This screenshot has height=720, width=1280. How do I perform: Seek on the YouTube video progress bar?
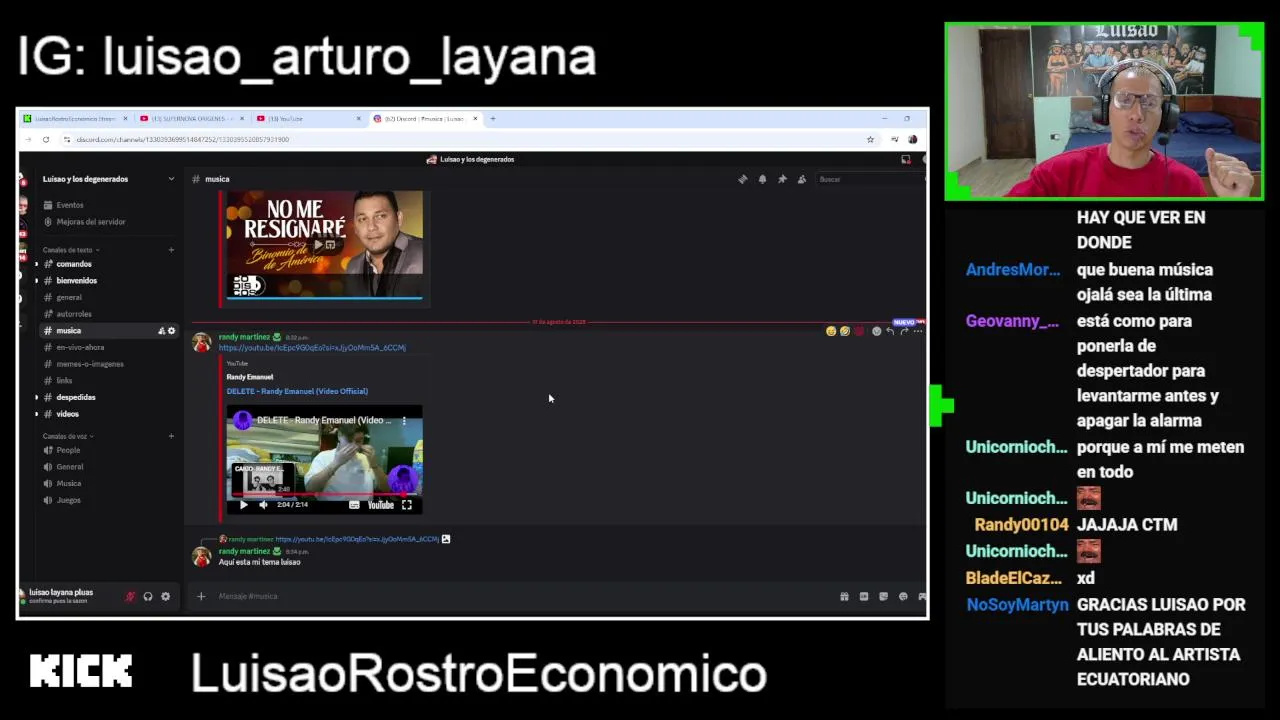click(x=324, y=495)
